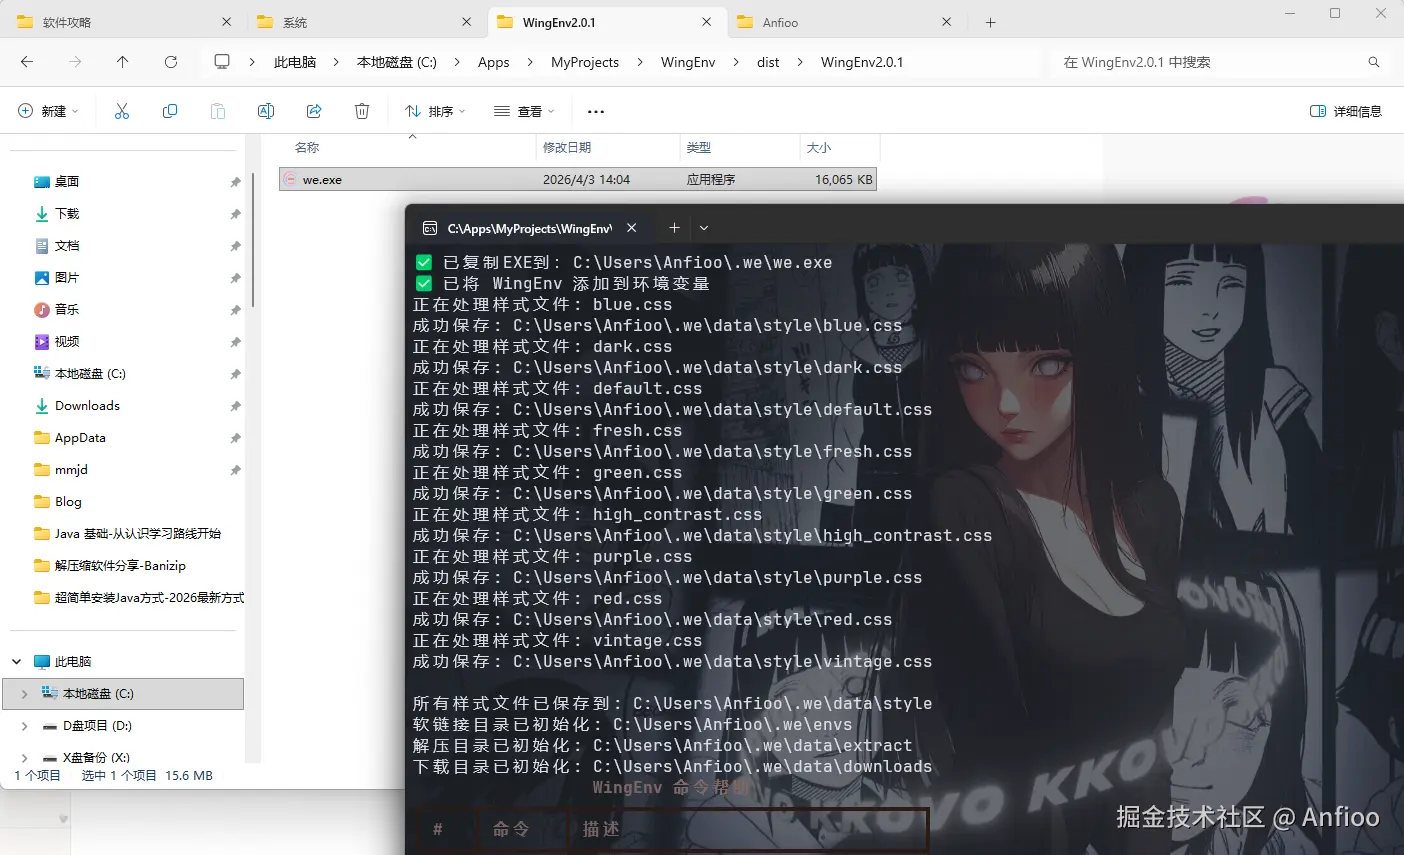
Task: Close the Anfioo tab
Action: tap(947, 22)
